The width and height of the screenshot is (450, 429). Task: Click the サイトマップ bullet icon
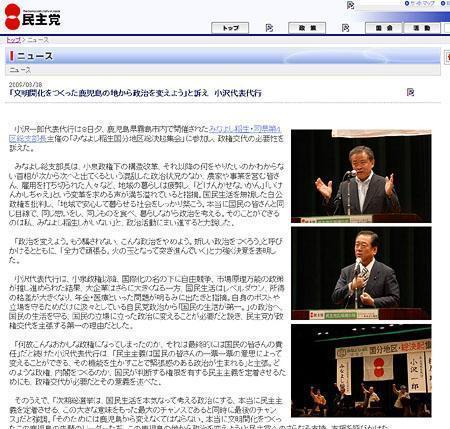[407, 3]
